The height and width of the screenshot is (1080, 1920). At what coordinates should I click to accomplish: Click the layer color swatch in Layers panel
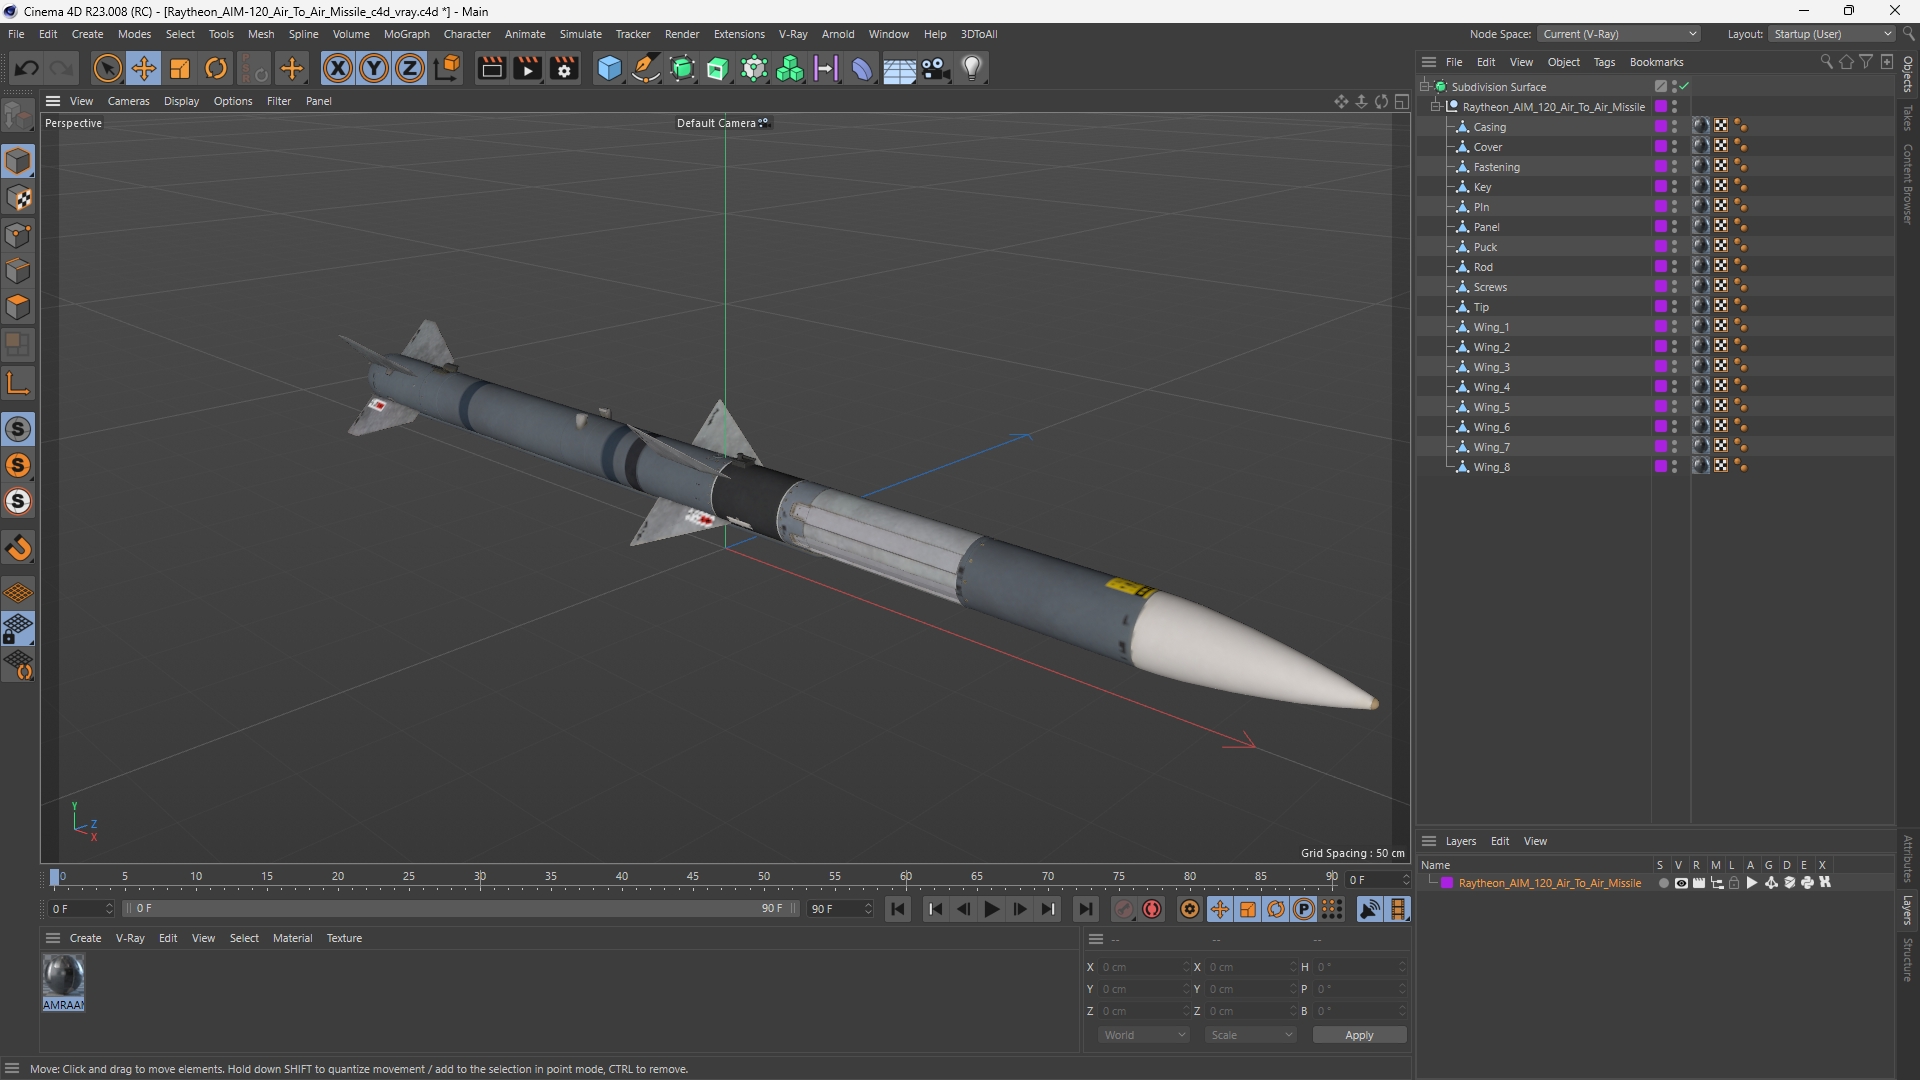coord(1447,883)
